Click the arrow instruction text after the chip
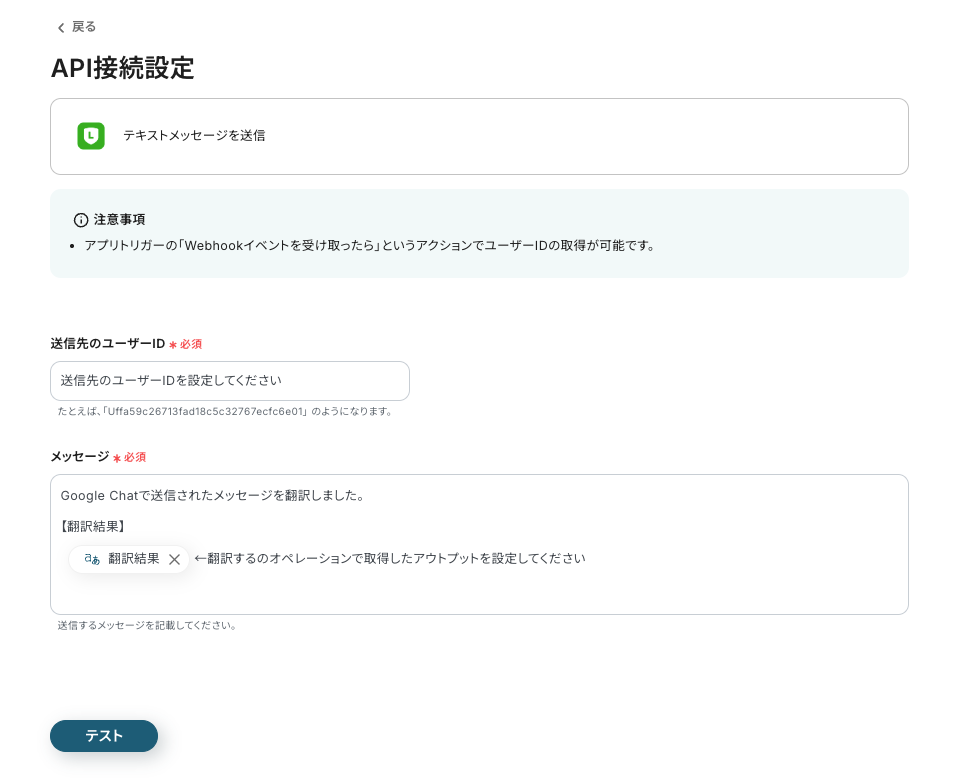961x782 pixels. coord(389,558)
